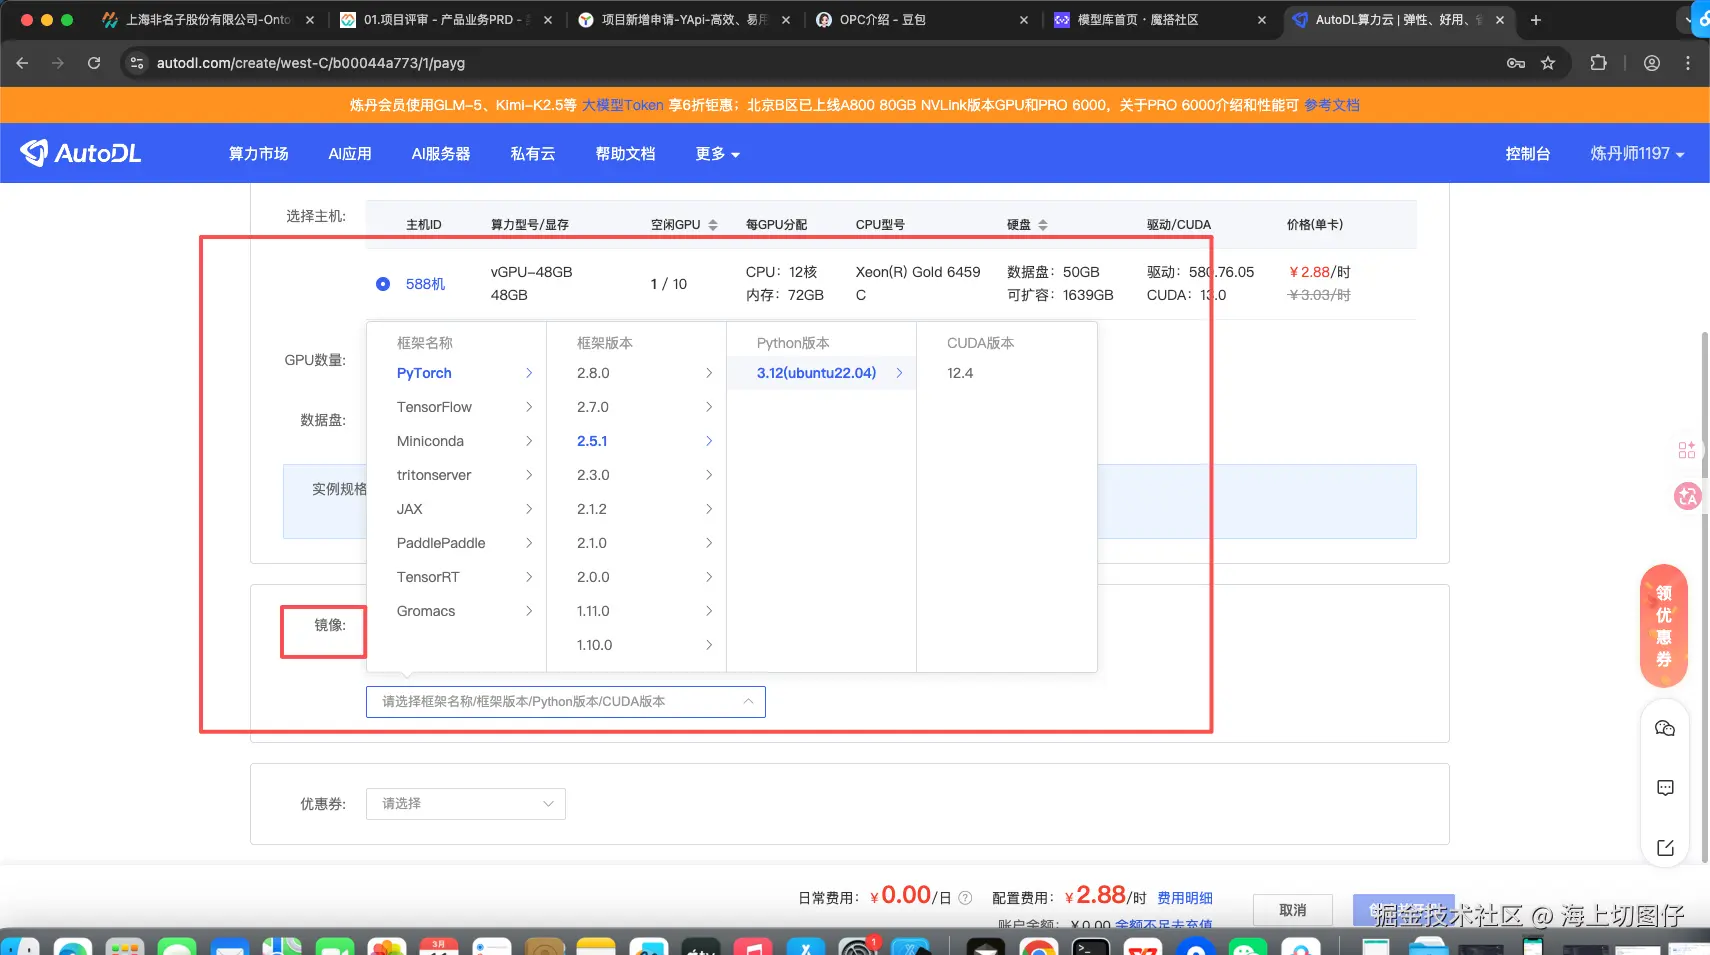Close the AutoDL算力云 tab
1710x955 pixels.
coord(1500,20)
